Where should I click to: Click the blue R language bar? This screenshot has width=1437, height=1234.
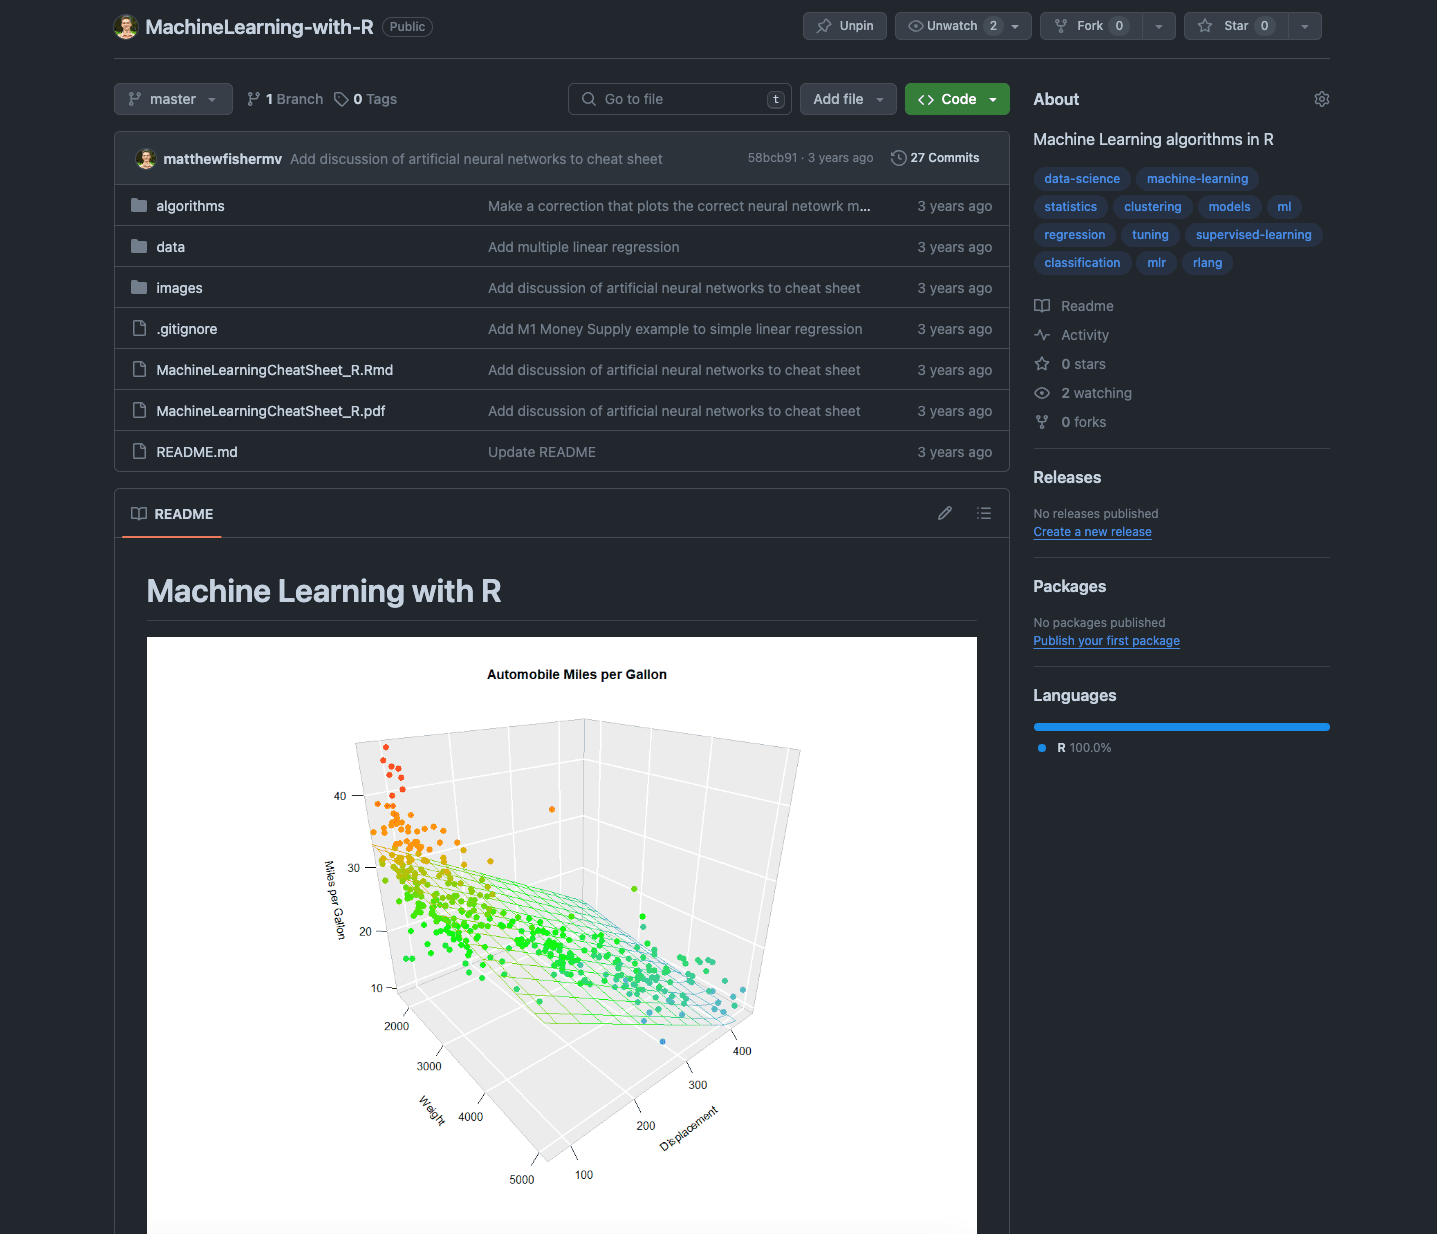tap(1181, 727)
